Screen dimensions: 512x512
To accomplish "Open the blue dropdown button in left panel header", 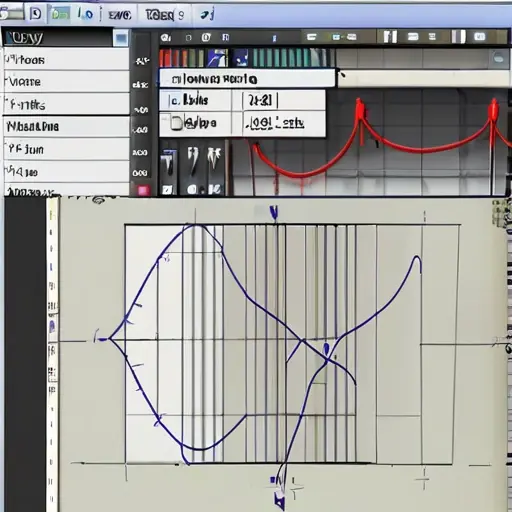I will point(120,38).
